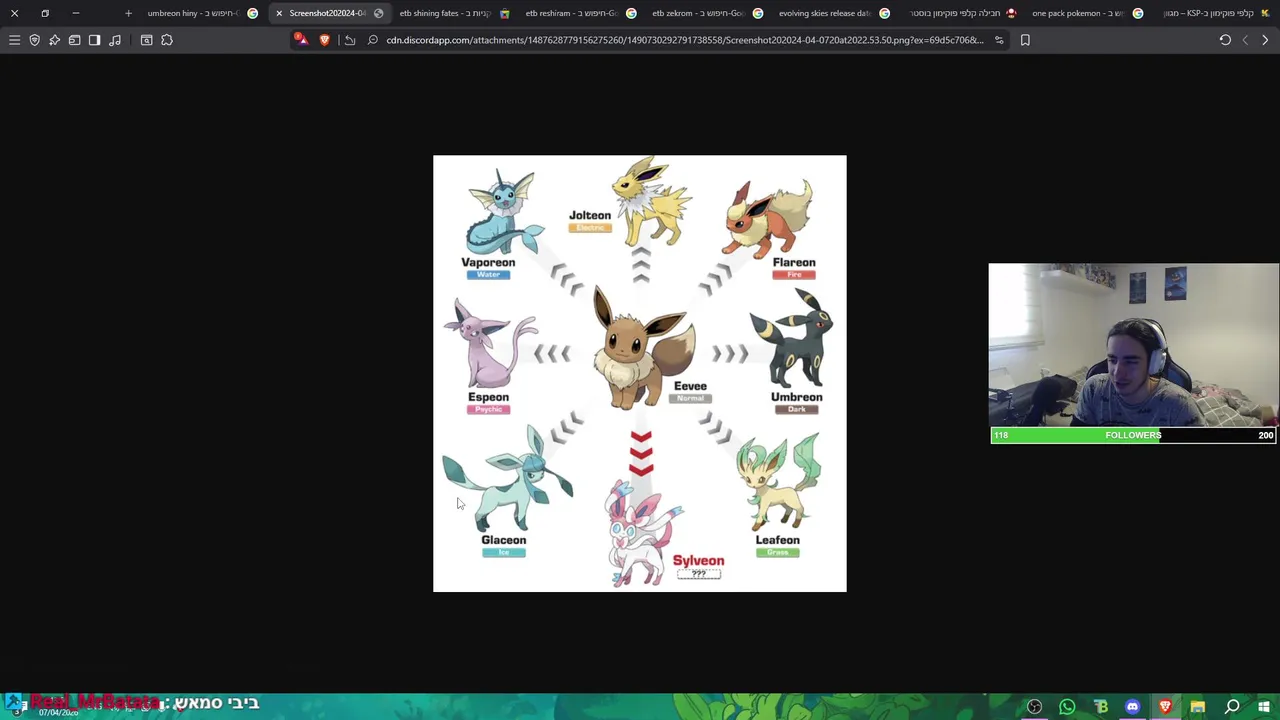Click the 'Vaporeon' label in the chart
The height and width of the screenshot is (720, 1280).
click(488, 262)
